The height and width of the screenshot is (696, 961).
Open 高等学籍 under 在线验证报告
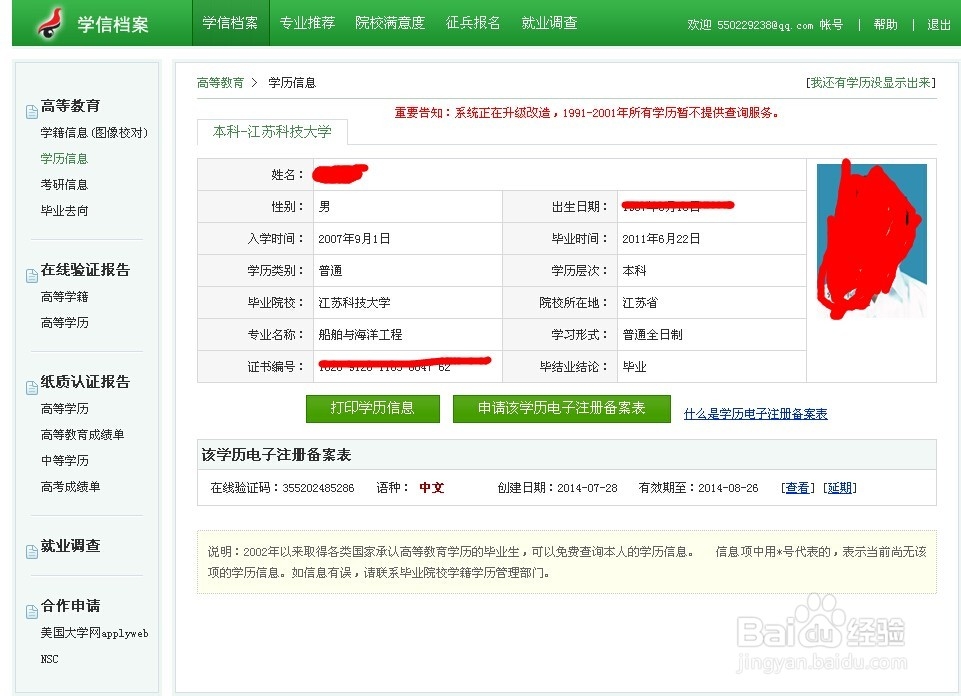tap(64, 297)
